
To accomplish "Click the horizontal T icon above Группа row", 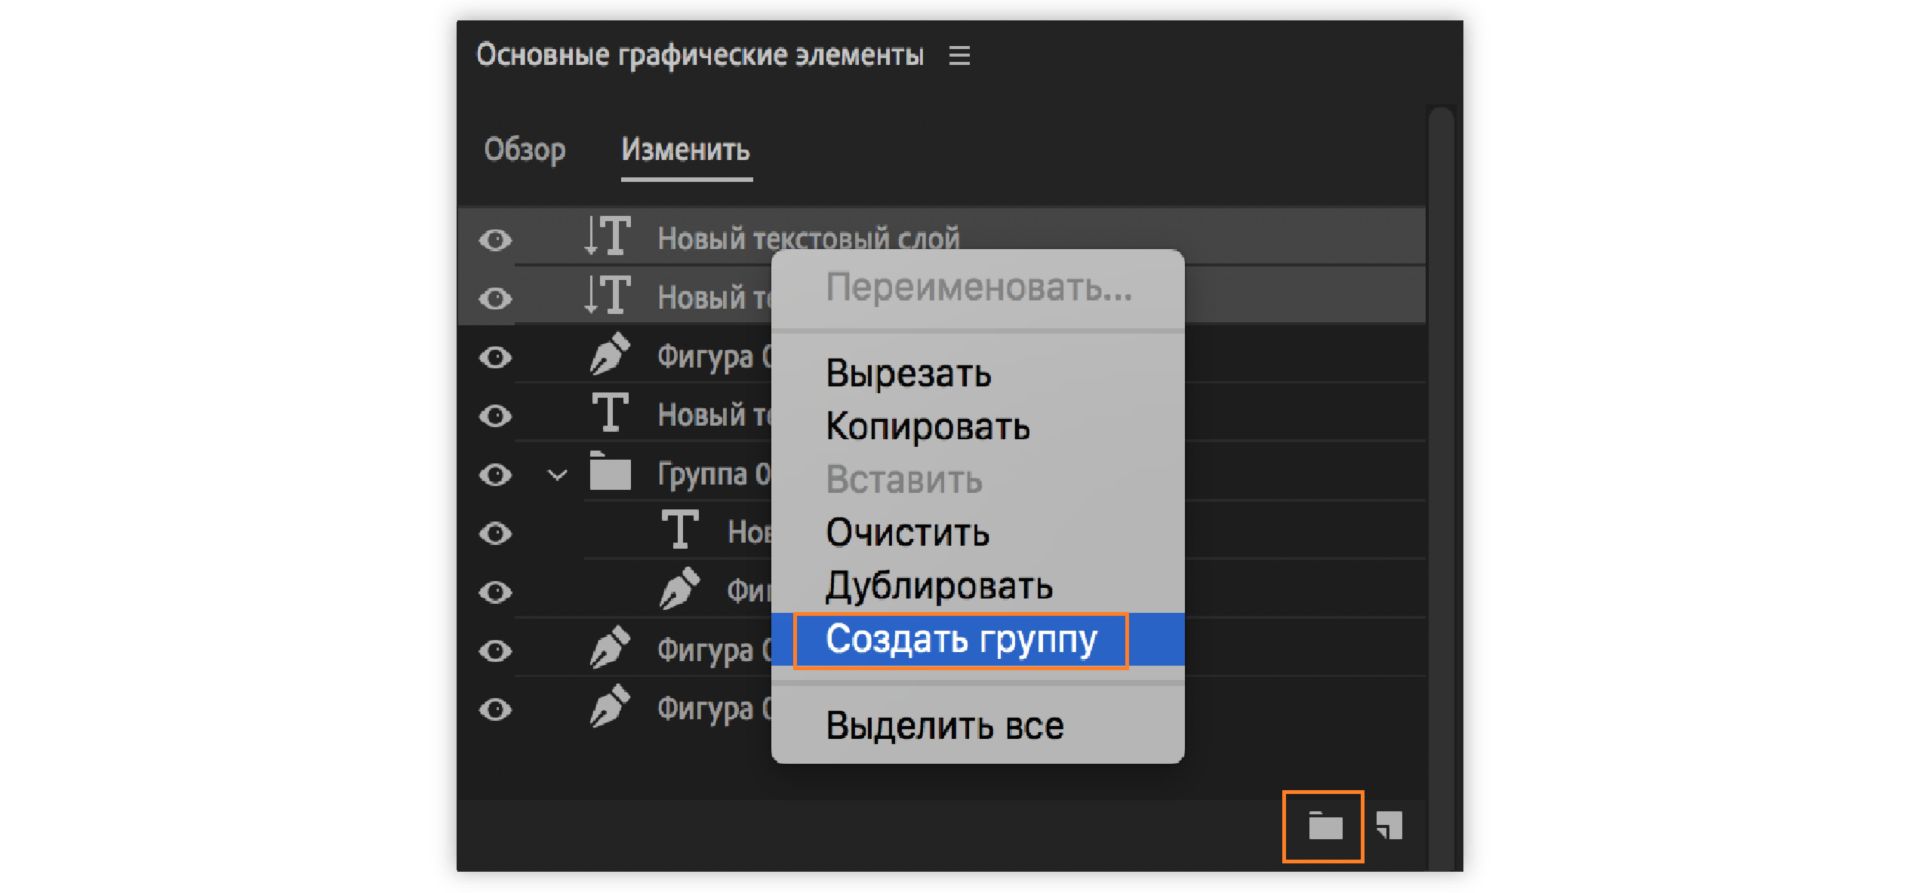I will (x=610, y=413).
